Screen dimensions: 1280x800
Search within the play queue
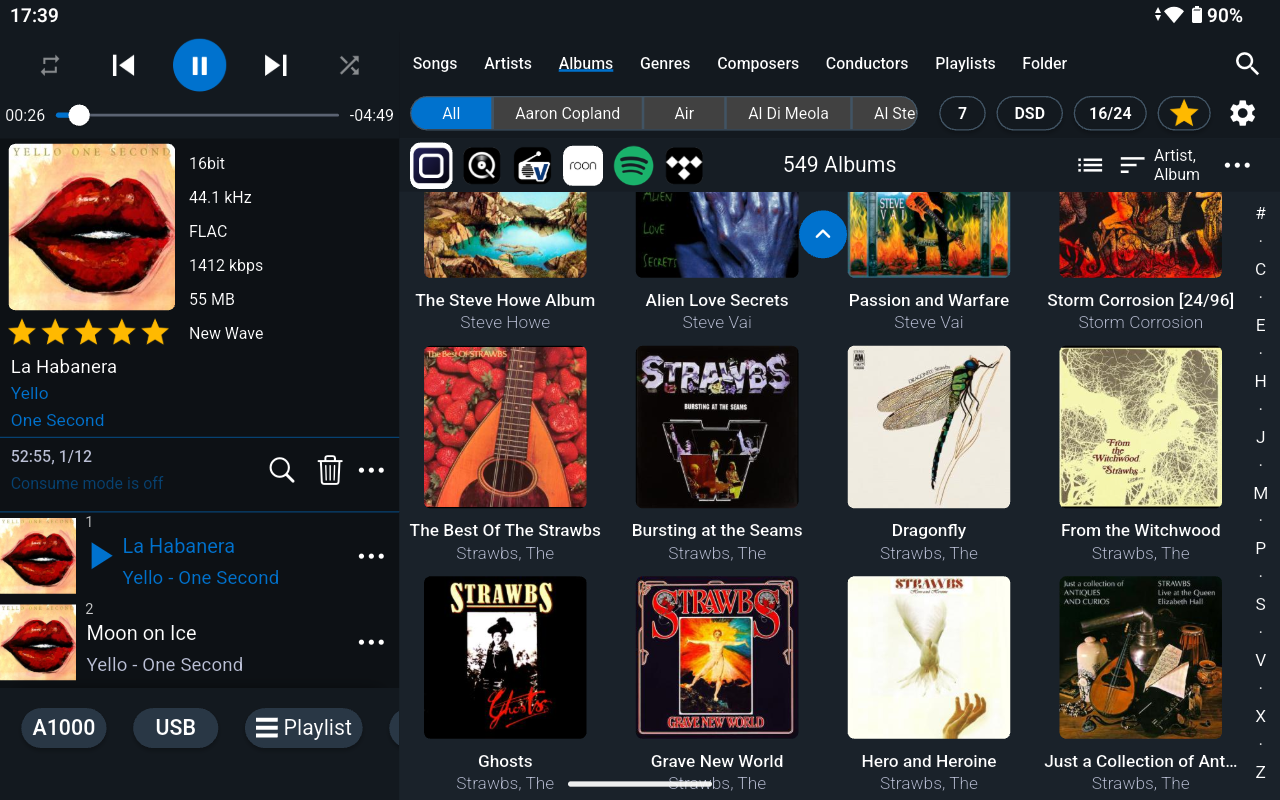[x=282, y=470]
